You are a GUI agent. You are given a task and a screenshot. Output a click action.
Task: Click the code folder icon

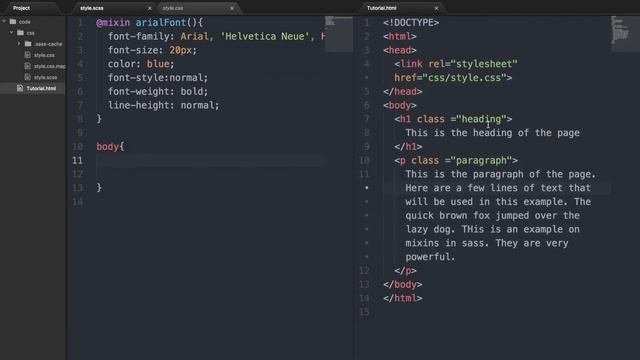(x=13, y=22)
